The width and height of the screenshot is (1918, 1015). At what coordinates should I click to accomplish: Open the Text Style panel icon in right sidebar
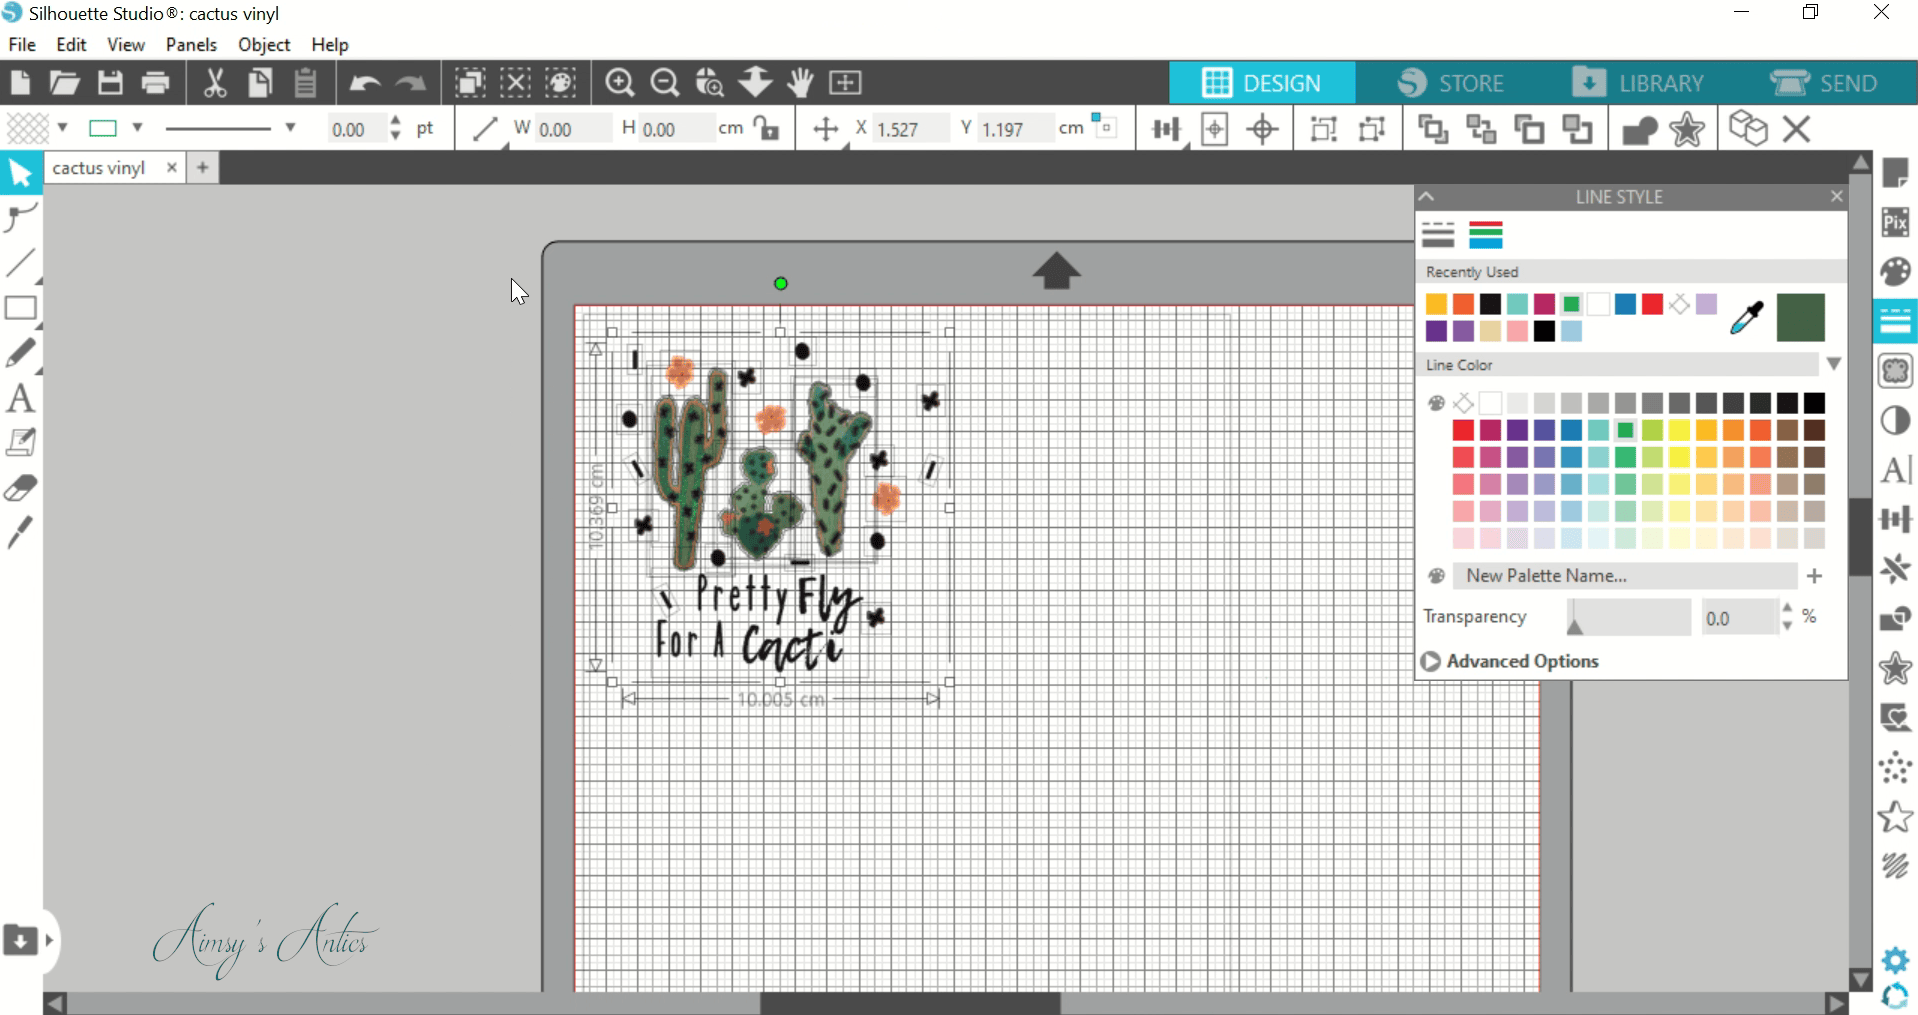1895,470
